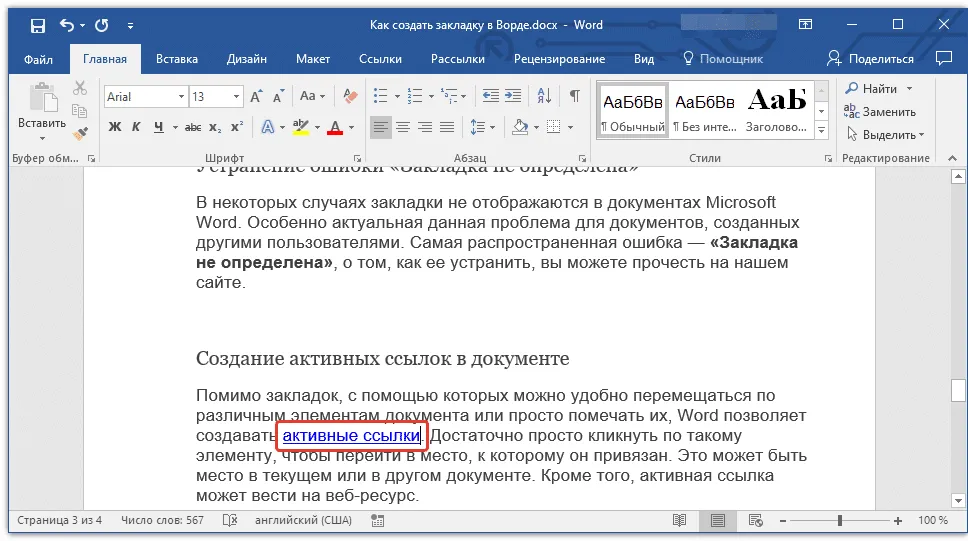Open ribbon display options
The image size is (968, 541).
point(805,25)
